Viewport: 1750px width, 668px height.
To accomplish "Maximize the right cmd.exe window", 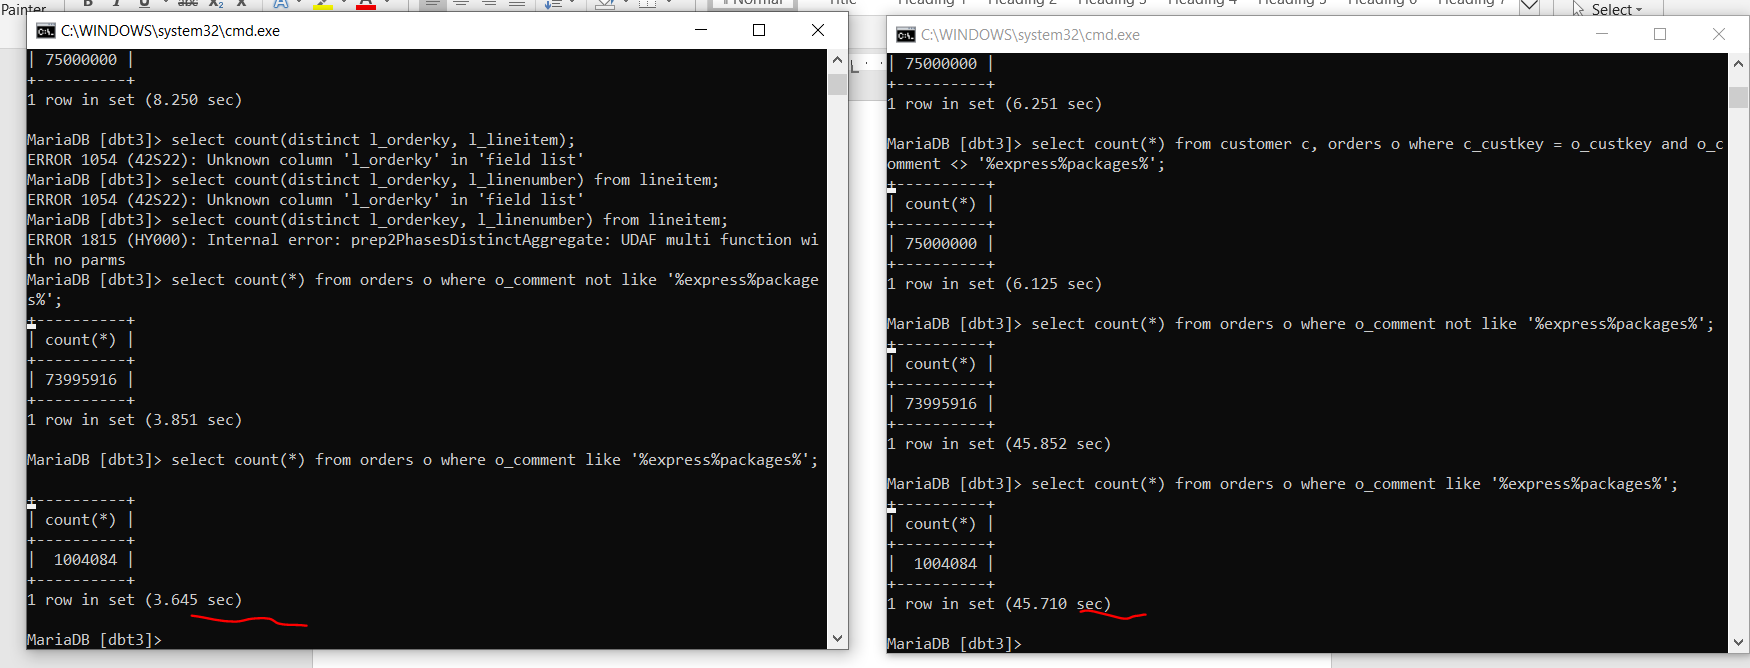I will tap(1660, 34).
